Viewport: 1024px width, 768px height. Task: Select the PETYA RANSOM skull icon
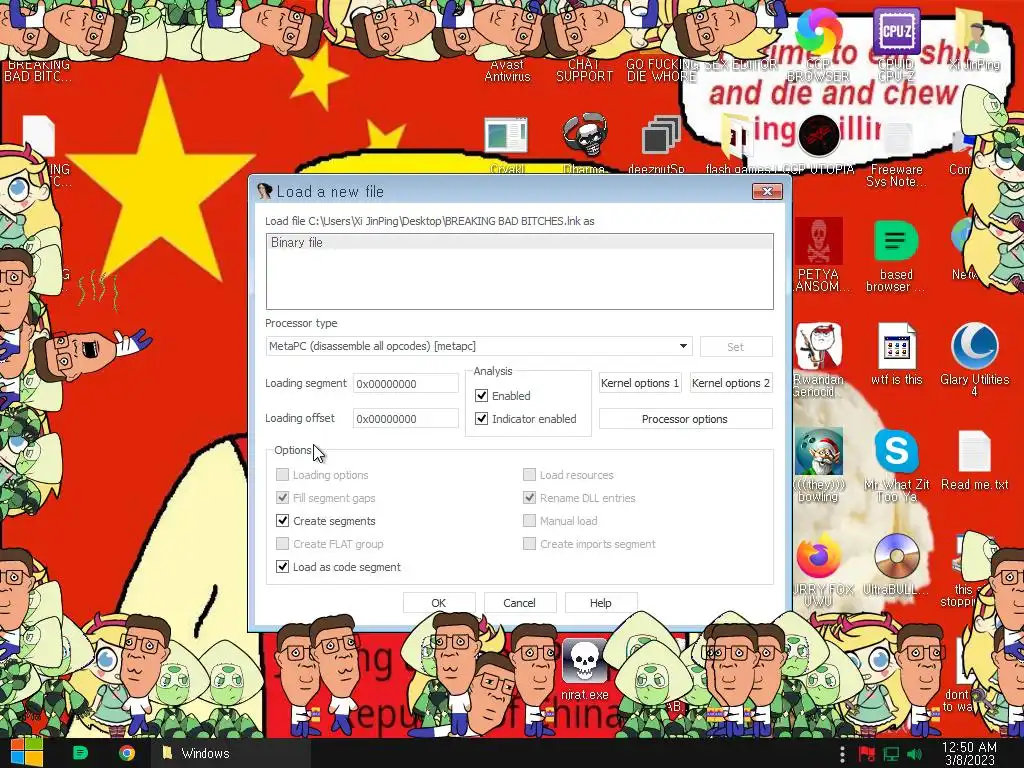coord(818,241)
